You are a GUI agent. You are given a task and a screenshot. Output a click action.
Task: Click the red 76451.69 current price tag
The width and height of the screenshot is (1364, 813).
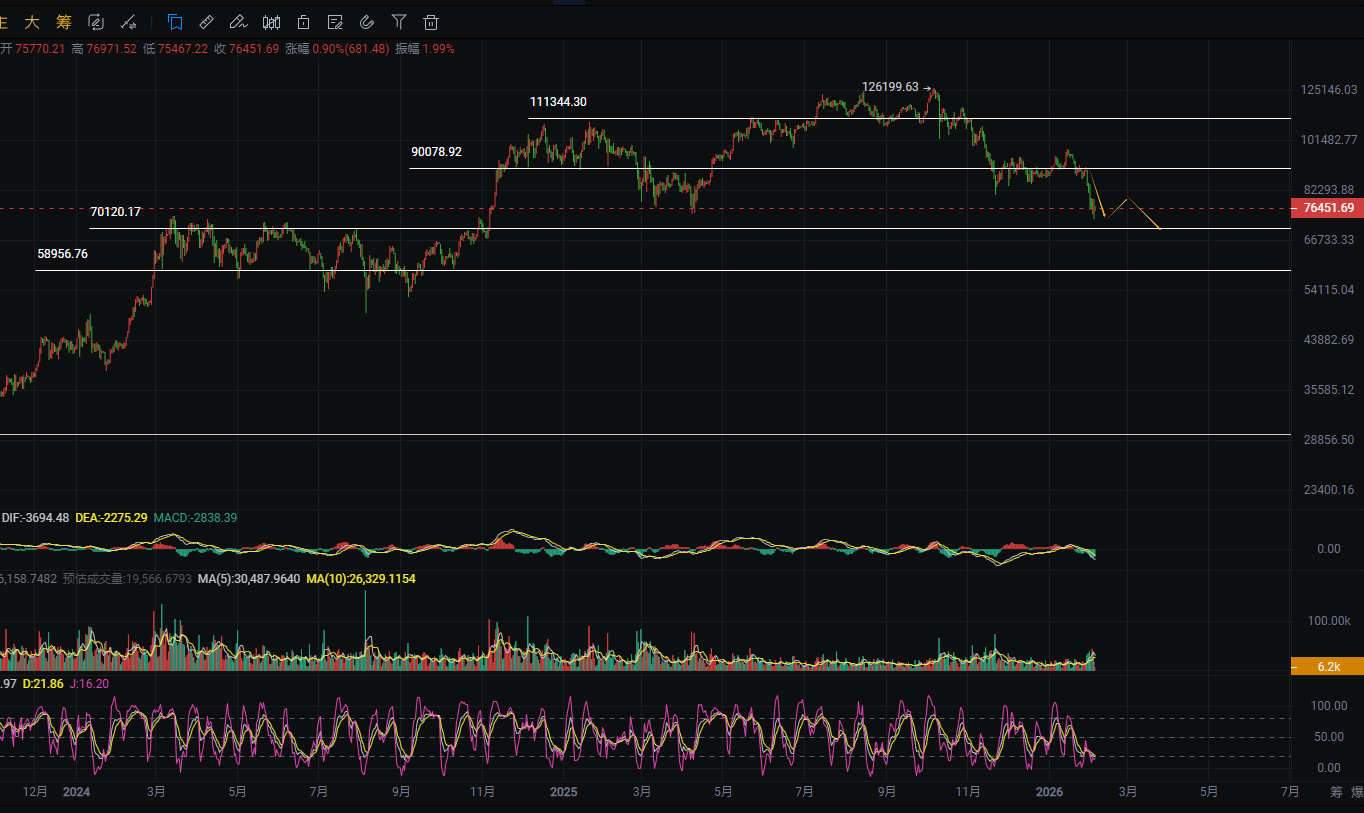pyautogui.click(x=1327, y=208)
